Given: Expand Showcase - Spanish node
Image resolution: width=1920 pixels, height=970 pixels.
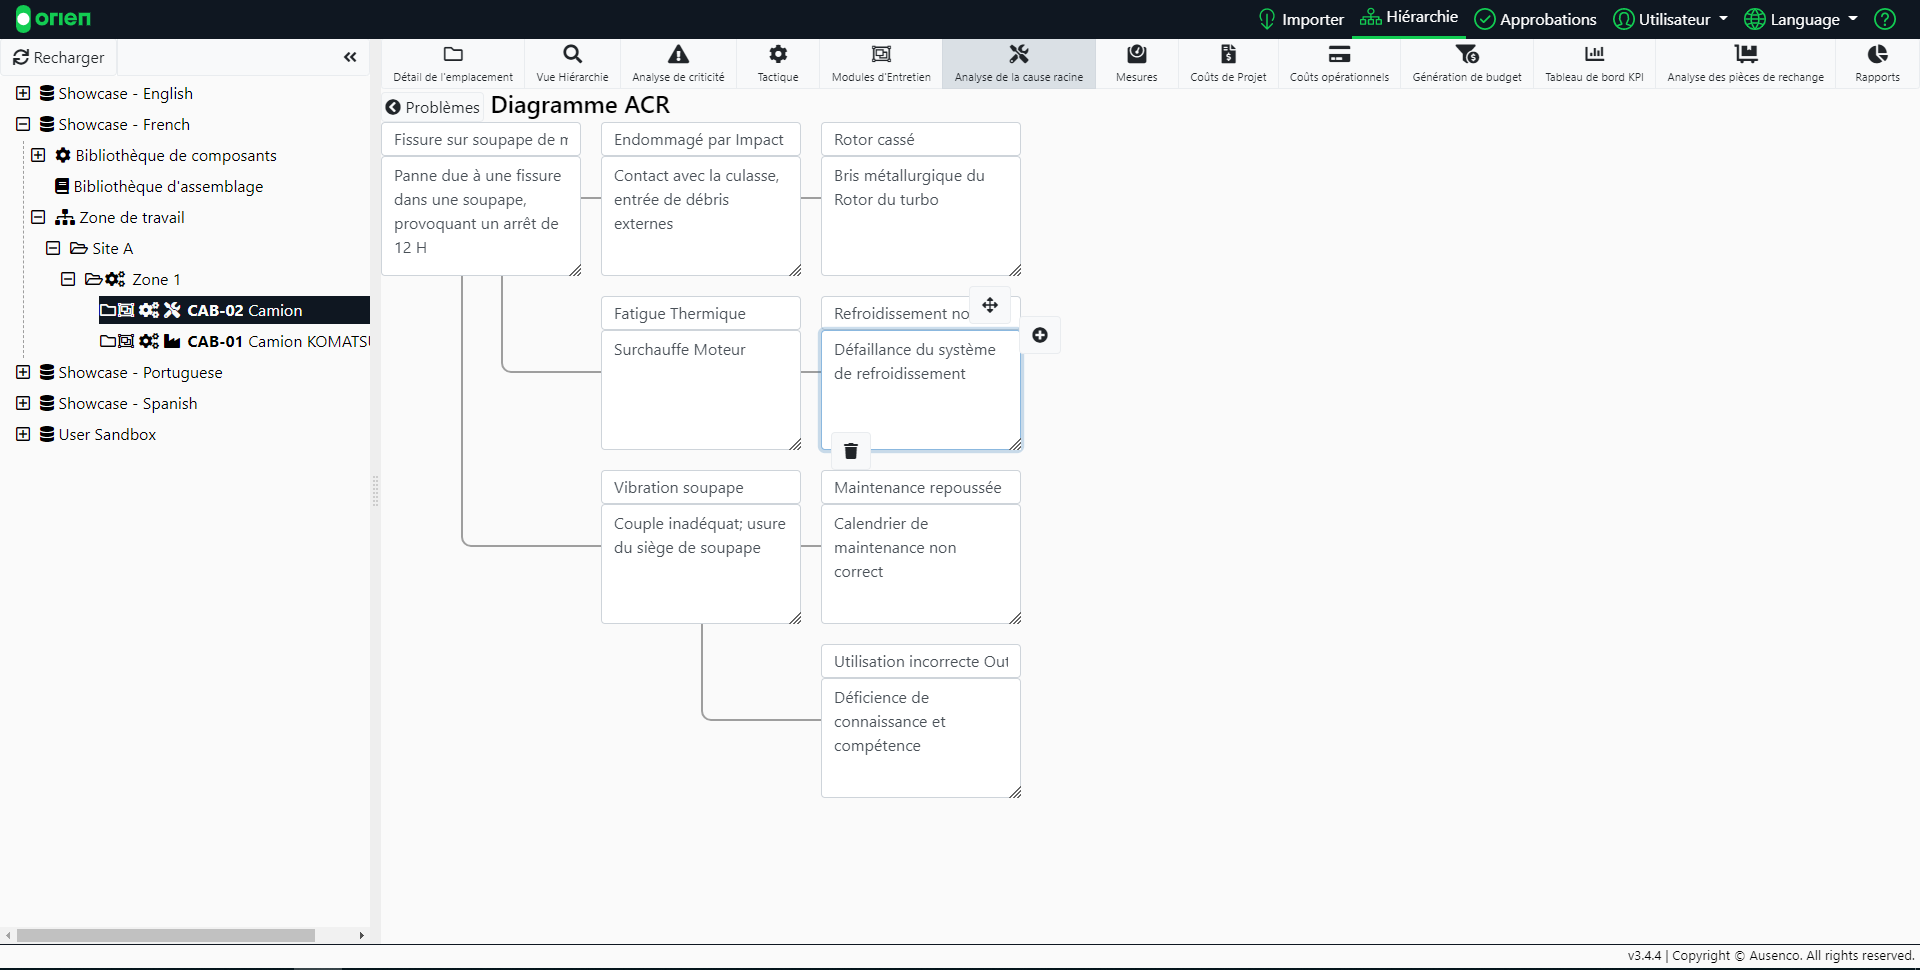Looking at the screenshot, I should point(23,403).
